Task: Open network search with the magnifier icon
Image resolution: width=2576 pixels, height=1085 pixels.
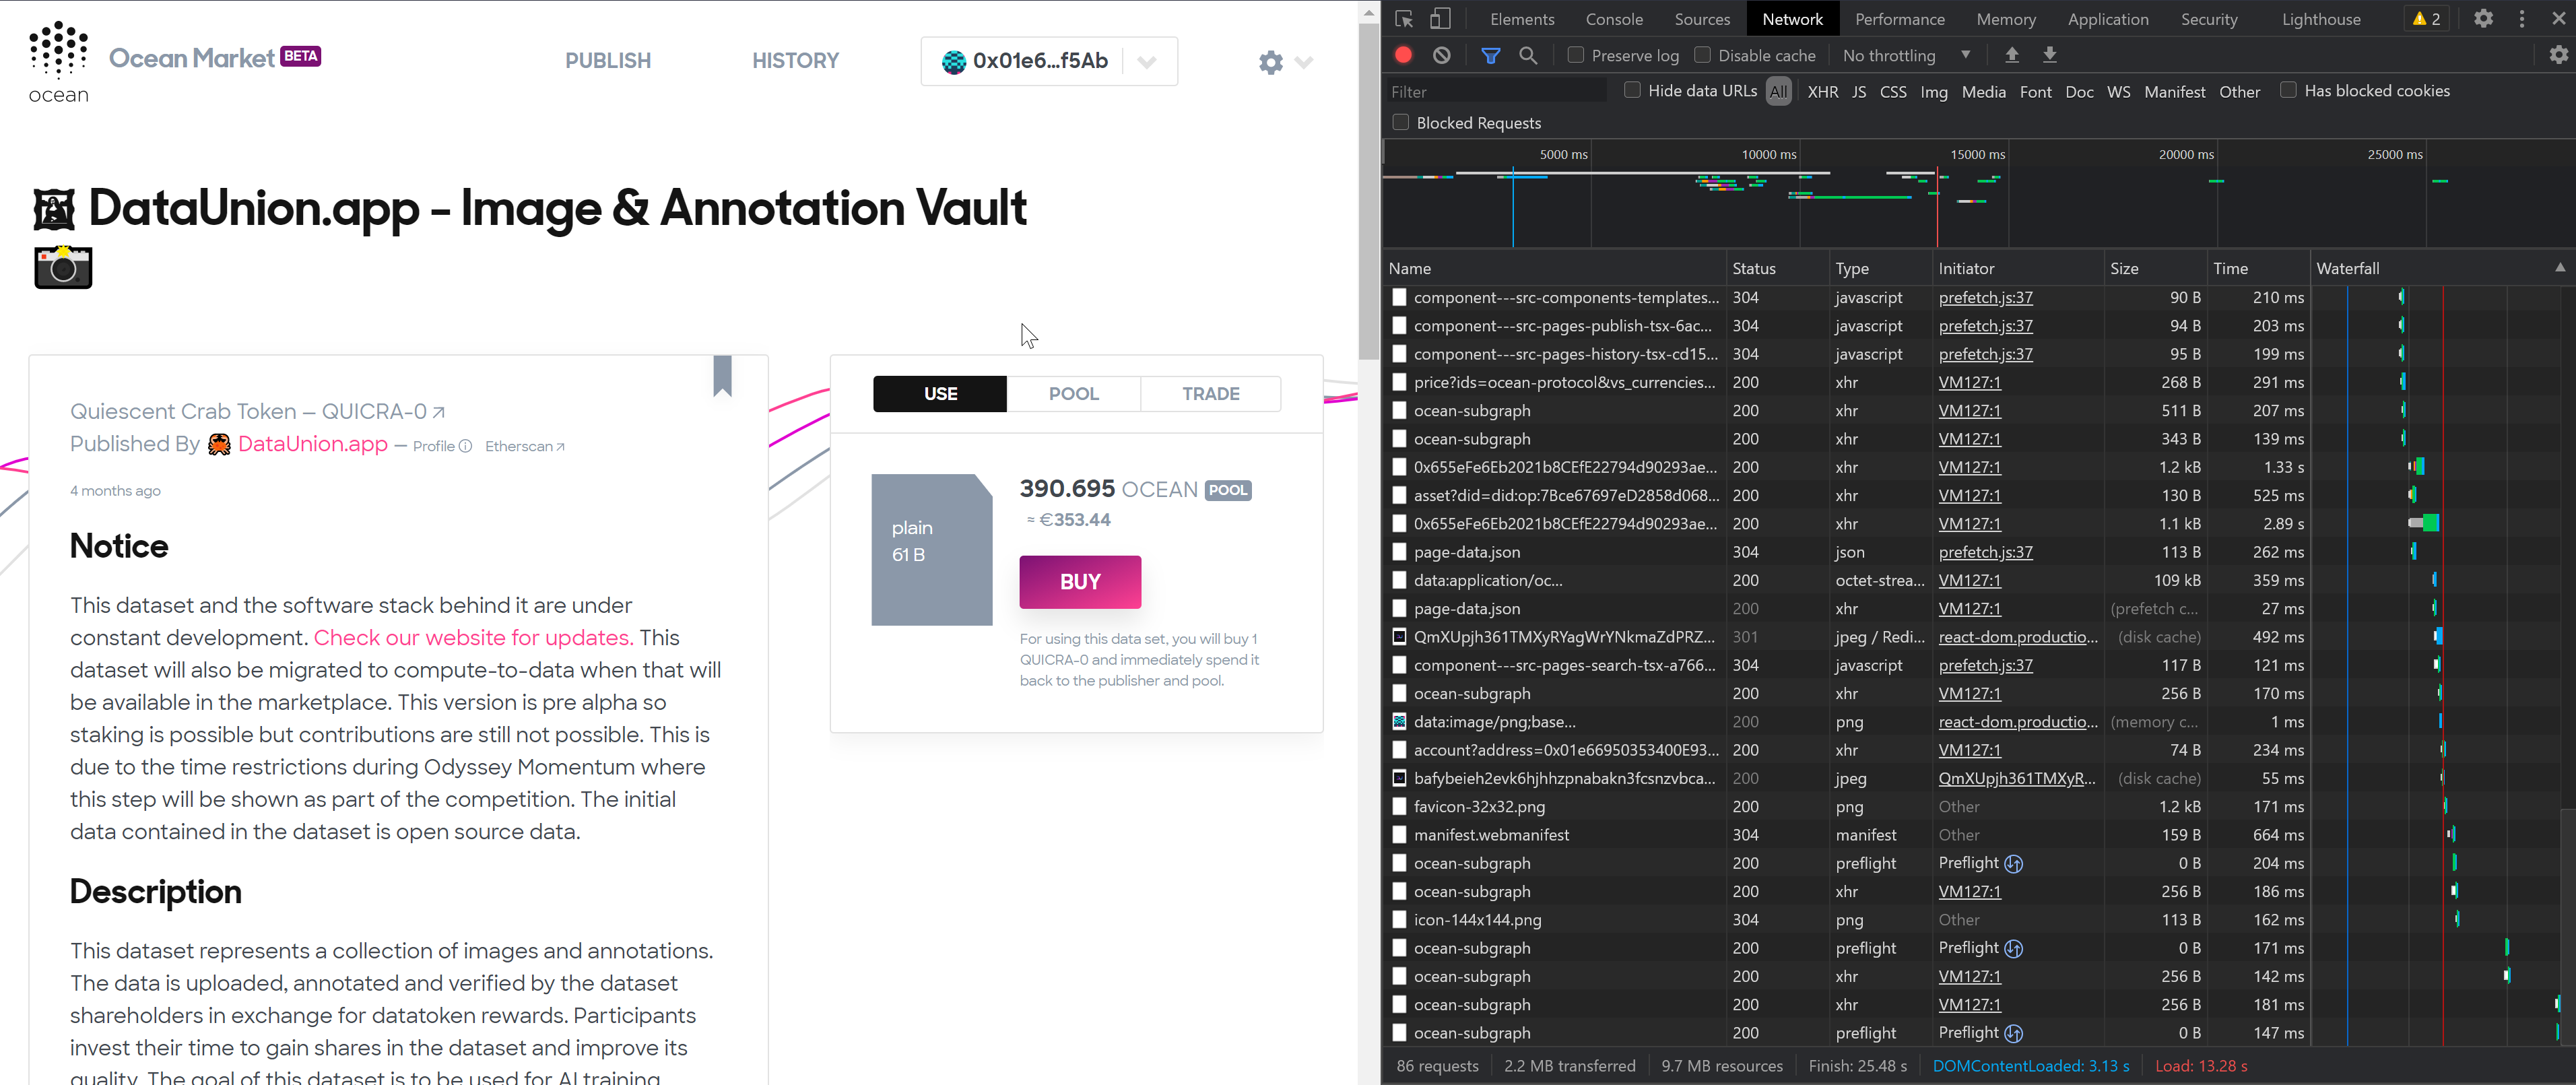Action: pyautogui.click(x=1528, y=55)
